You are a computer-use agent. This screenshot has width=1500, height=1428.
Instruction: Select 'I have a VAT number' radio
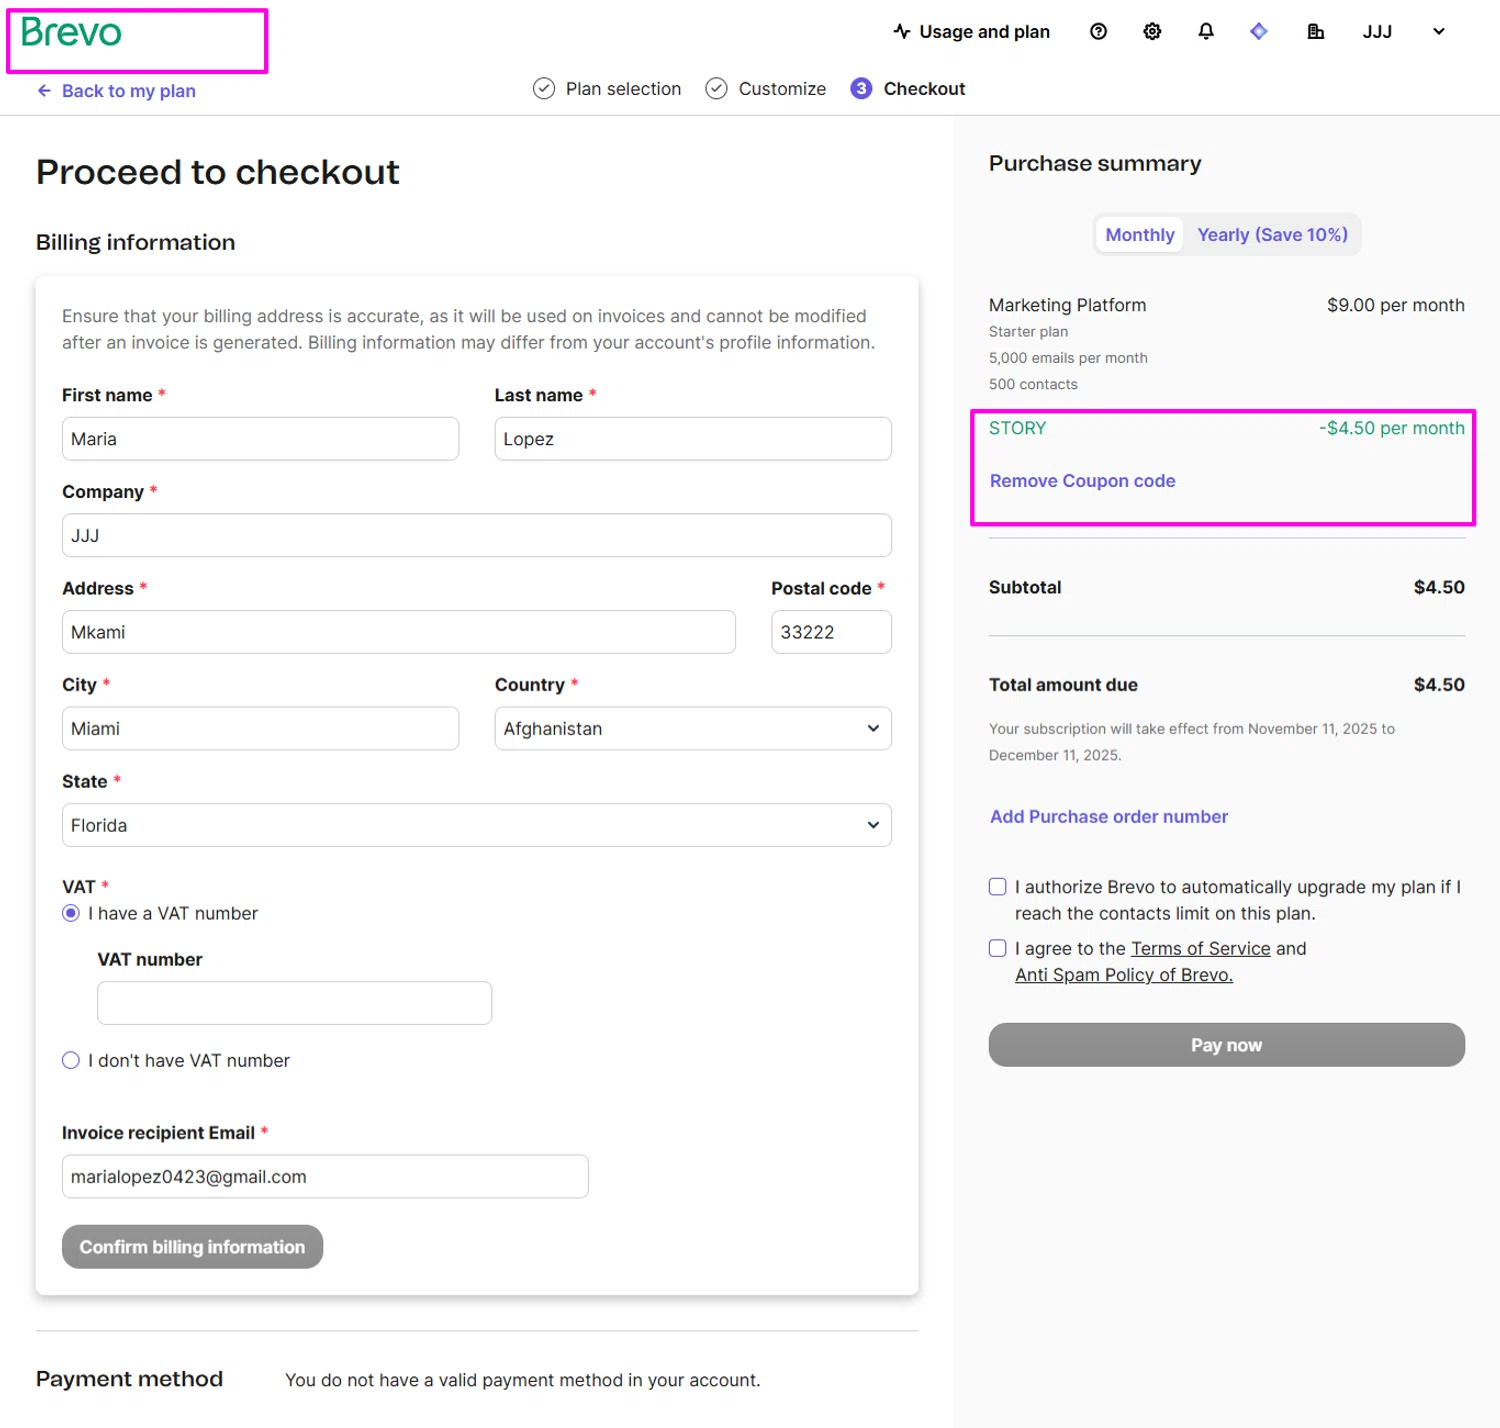tap(71, 913)
